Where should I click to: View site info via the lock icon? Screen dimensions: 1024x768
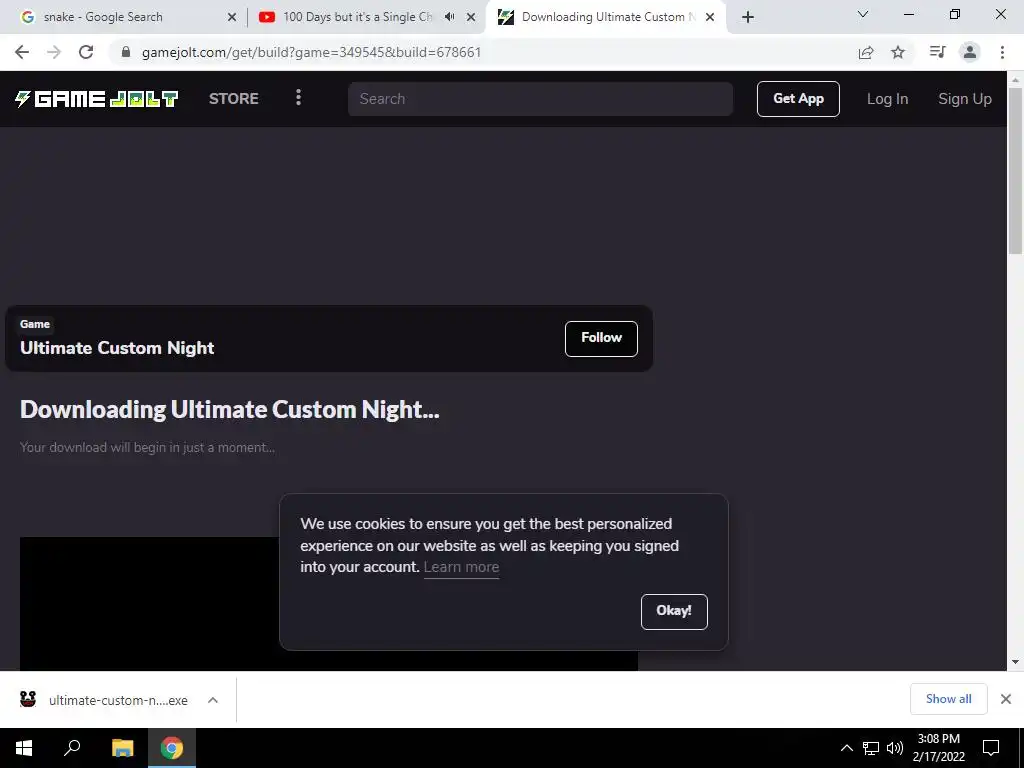point(126,52)
